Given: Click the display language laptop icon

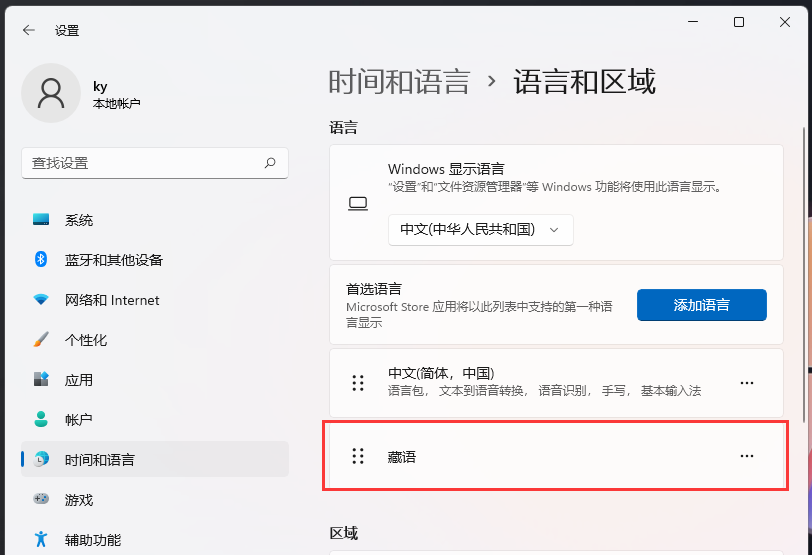Looking at the screenshot, I should pos(358,203).
